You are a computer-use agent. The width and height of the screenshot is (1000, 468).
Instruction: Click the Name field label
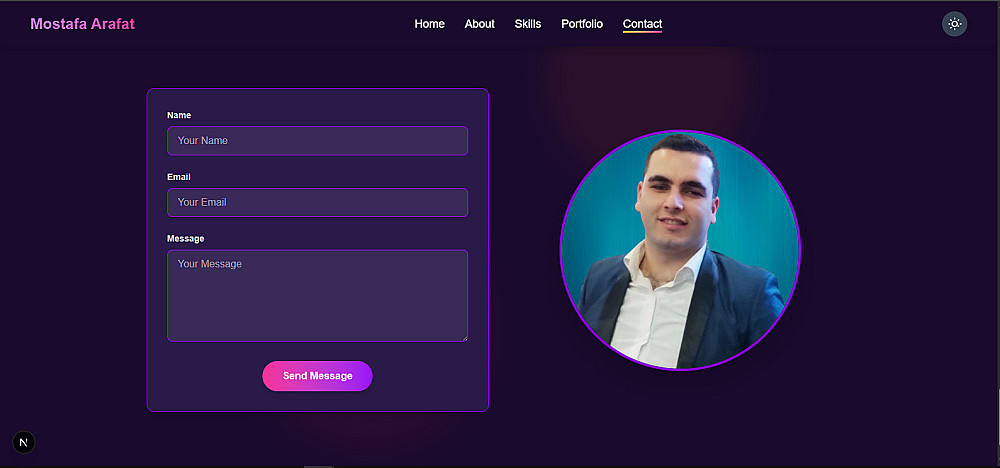click(x=179, y=115)
